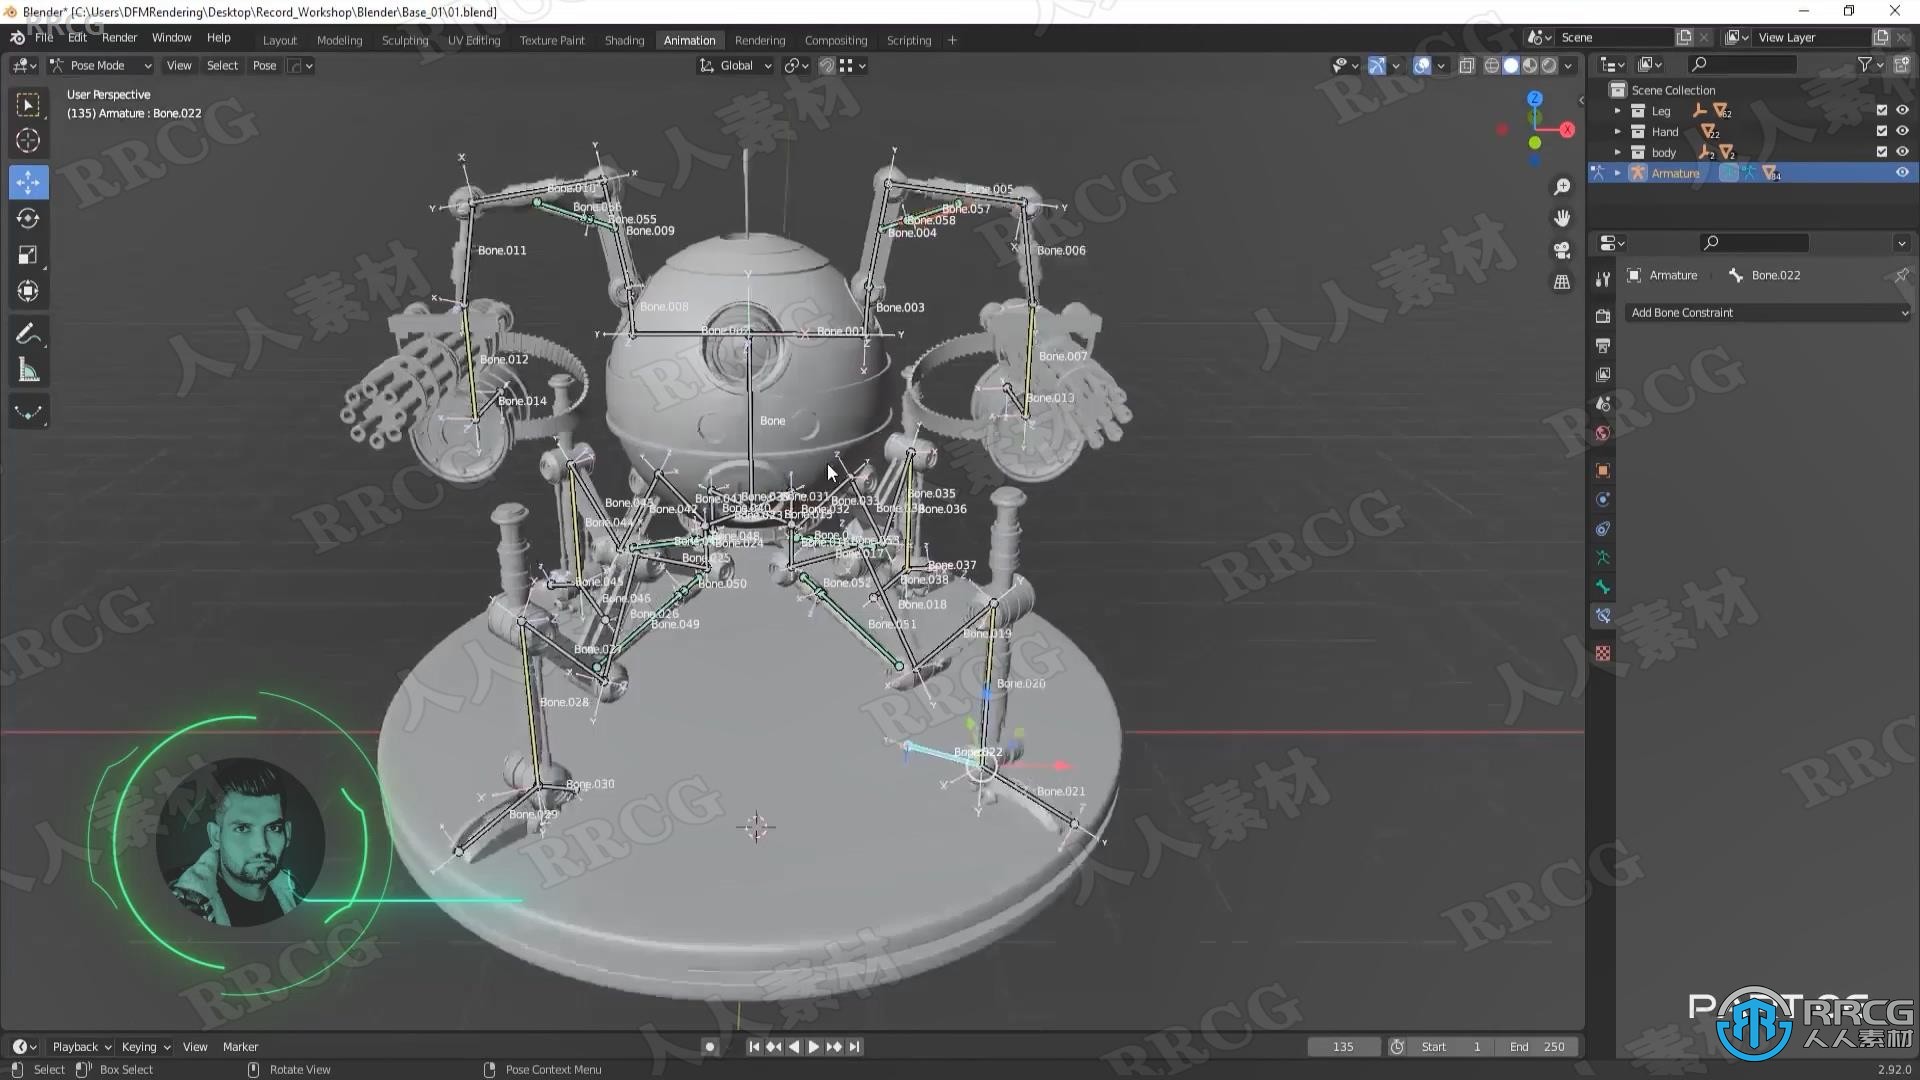Image resolution: width=1920 pixels, height=1080 pixels.
Task: Activate the 3D Cursor tool
Action: pos(28,141)
